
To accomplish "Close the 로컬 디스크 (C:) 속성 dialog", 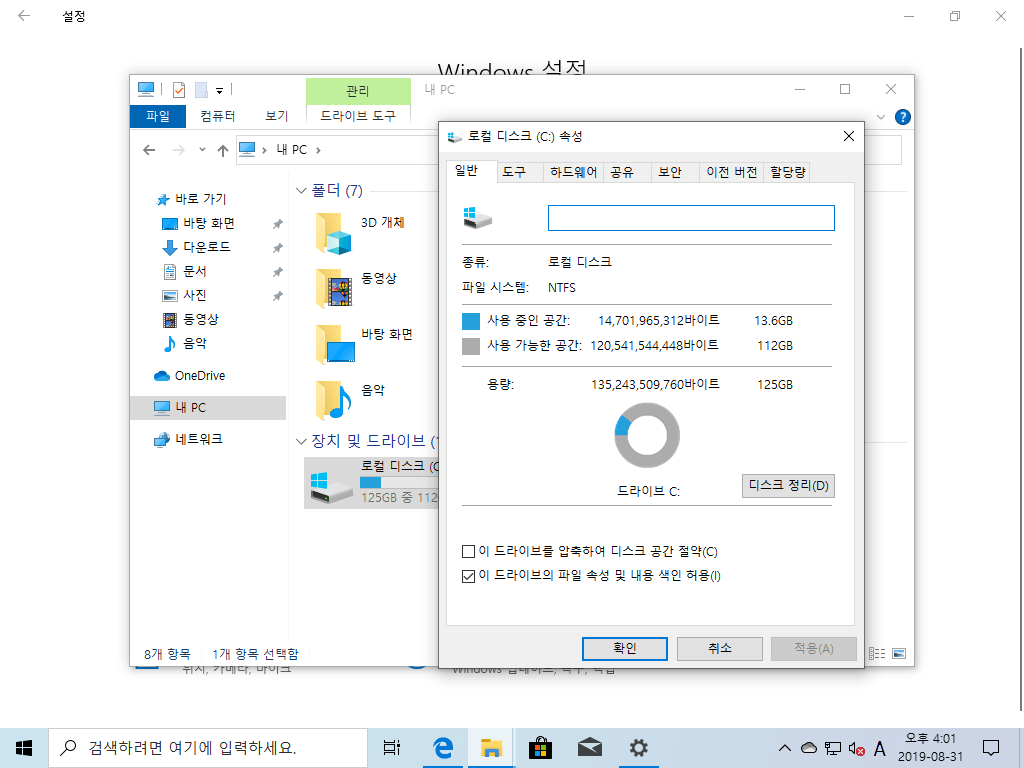I will [849, 136].
